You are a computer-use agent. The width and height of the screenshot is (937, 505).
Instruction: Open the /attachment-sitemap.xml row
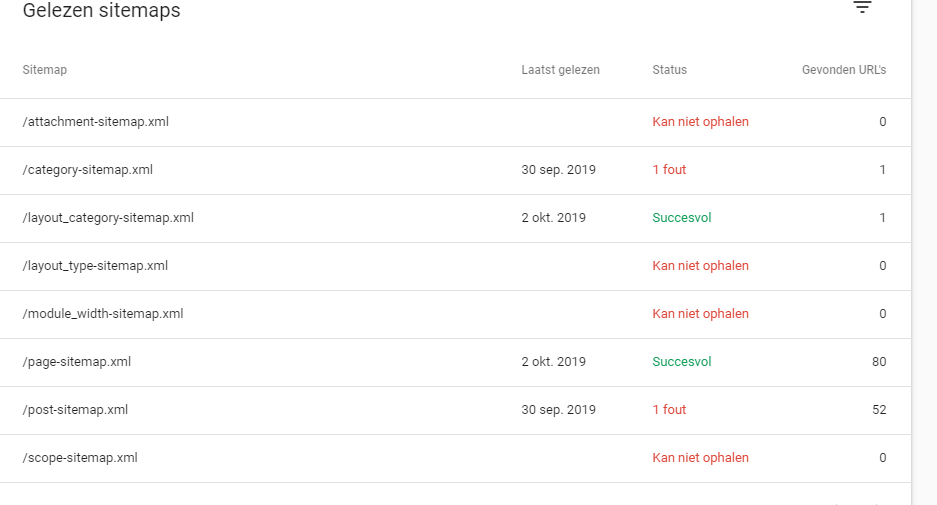coord(455,123)
